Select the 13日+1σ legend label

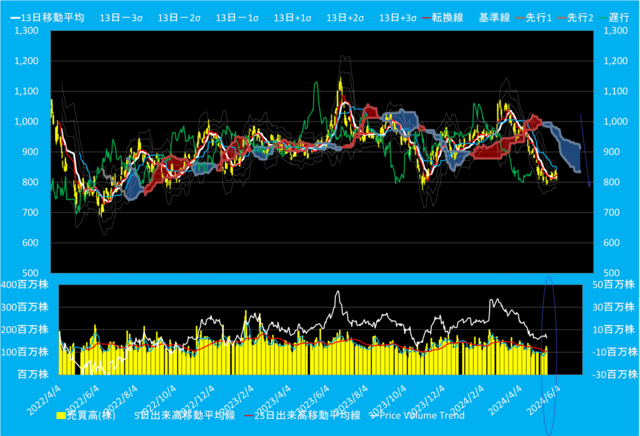(292, 18)
